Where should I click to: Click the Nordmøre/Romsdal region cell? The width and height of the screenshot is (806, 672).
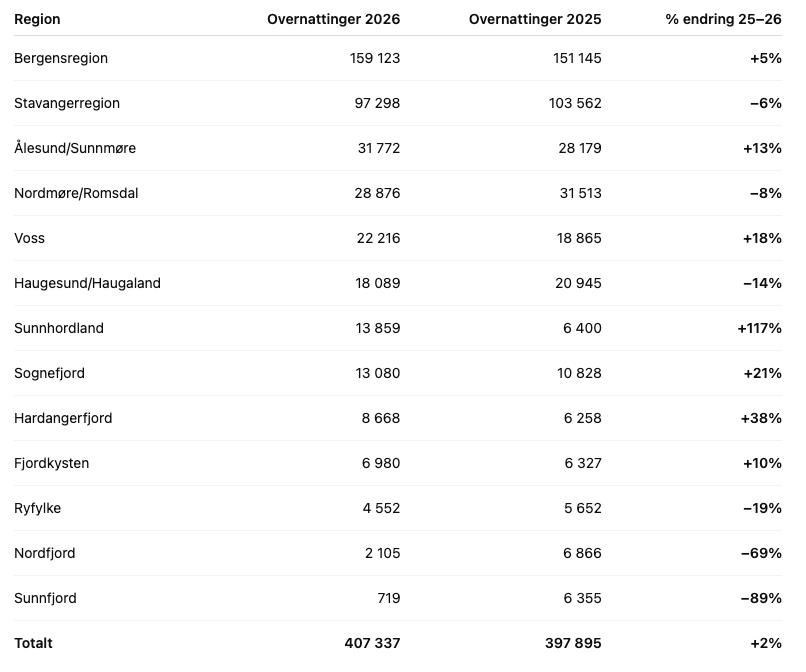click(x=76, y=193)
